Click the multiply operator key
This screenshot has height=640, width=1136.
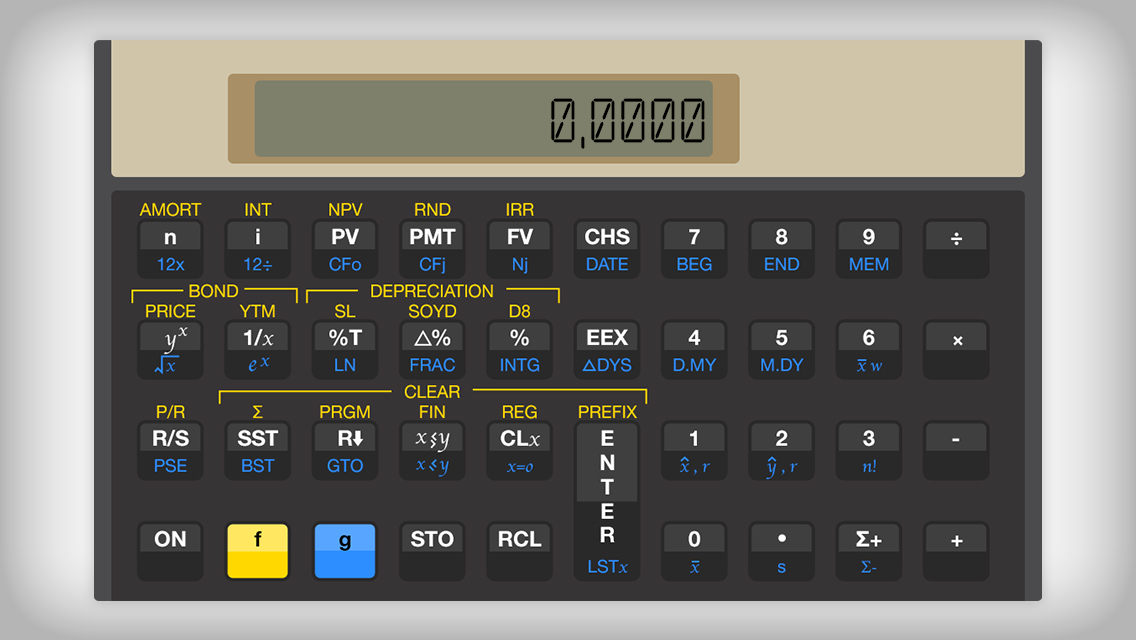[956, 350]
